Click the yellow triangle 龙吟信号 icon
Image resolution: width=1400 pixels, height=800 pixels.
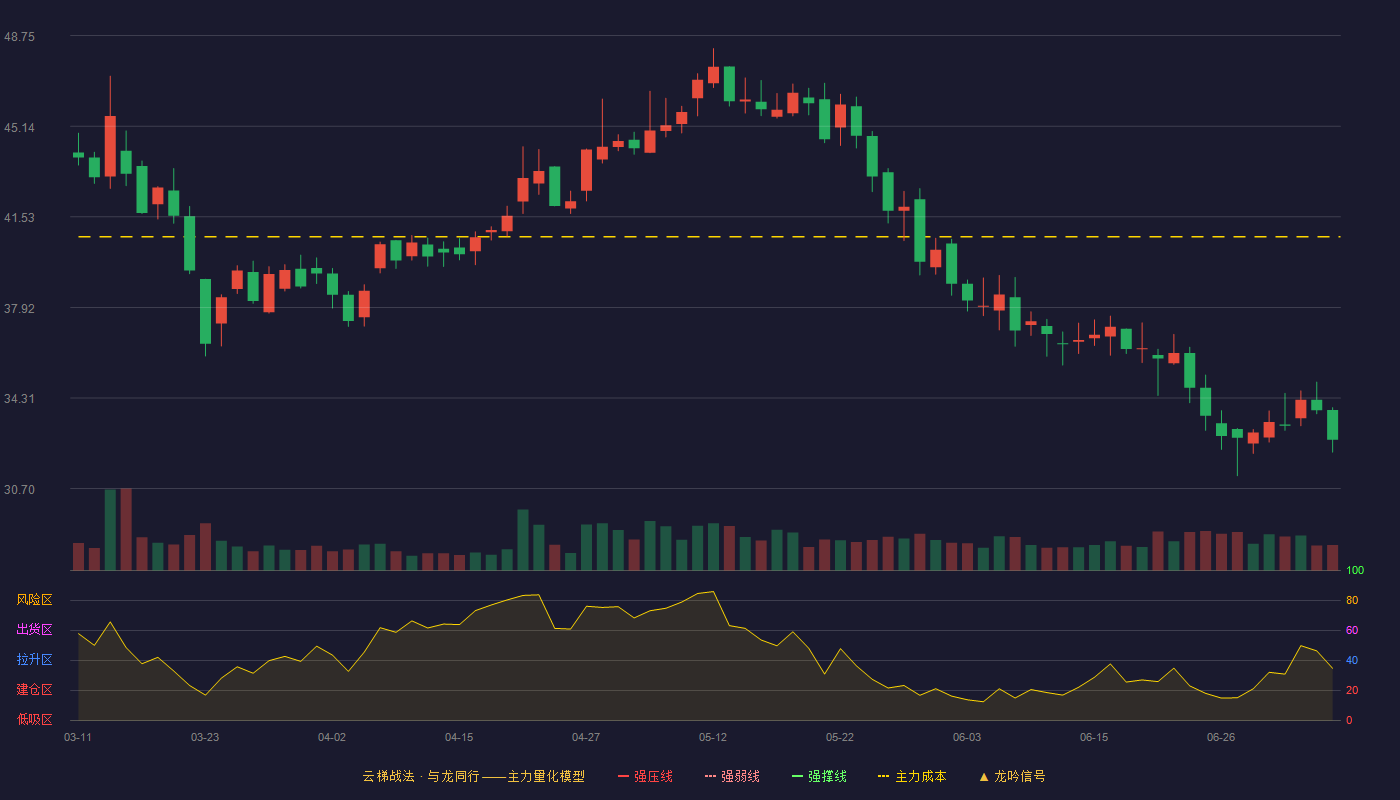click(983, 776)
